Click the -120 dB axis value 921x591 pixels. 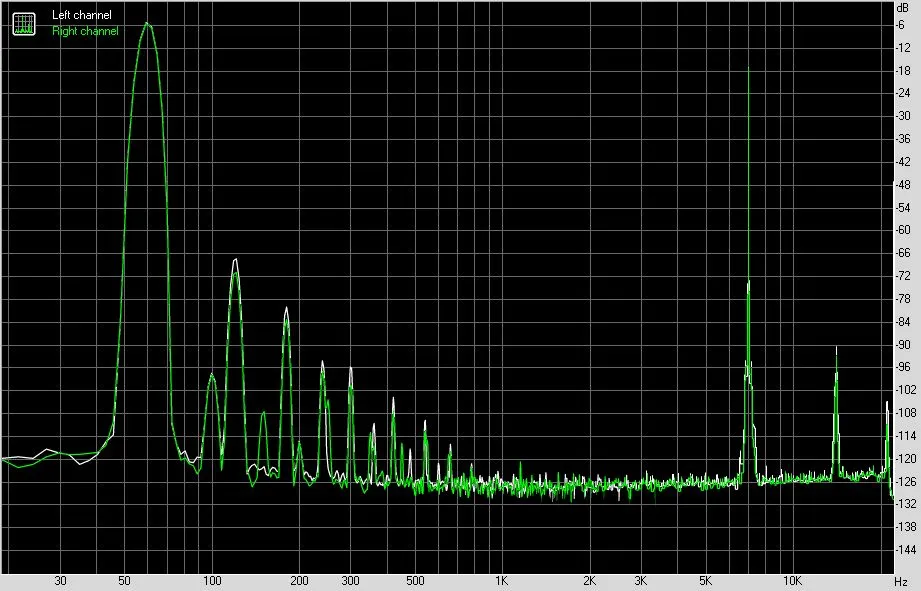(905, 459)
